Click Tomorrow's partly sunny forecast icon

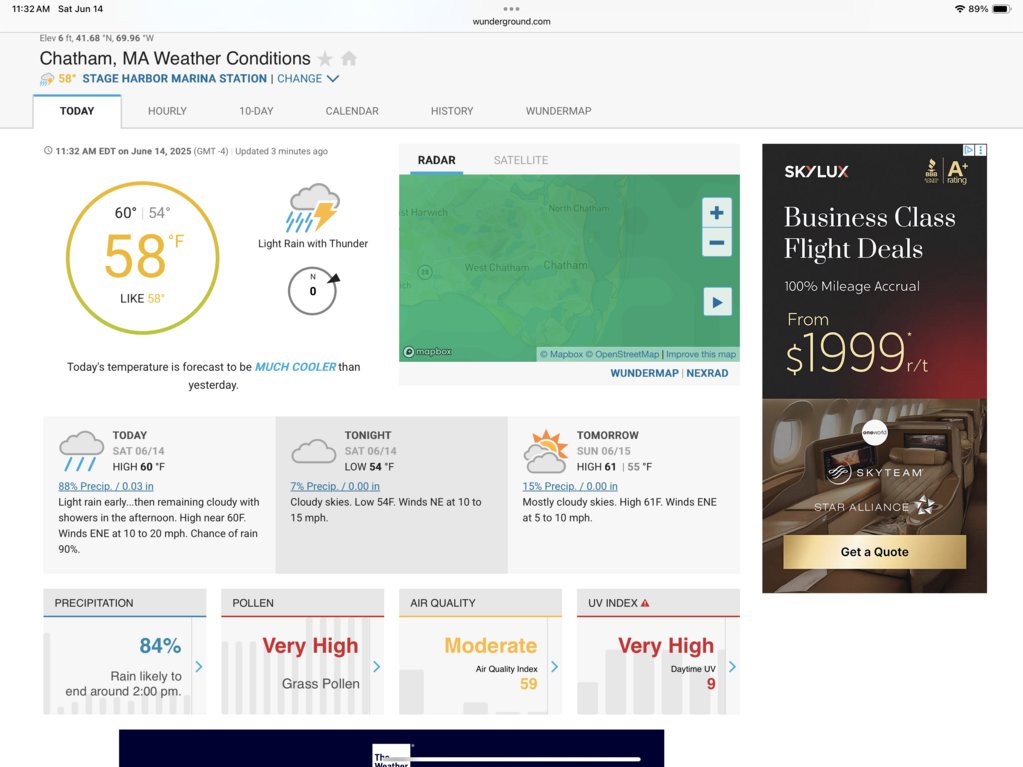coord(545,451)
